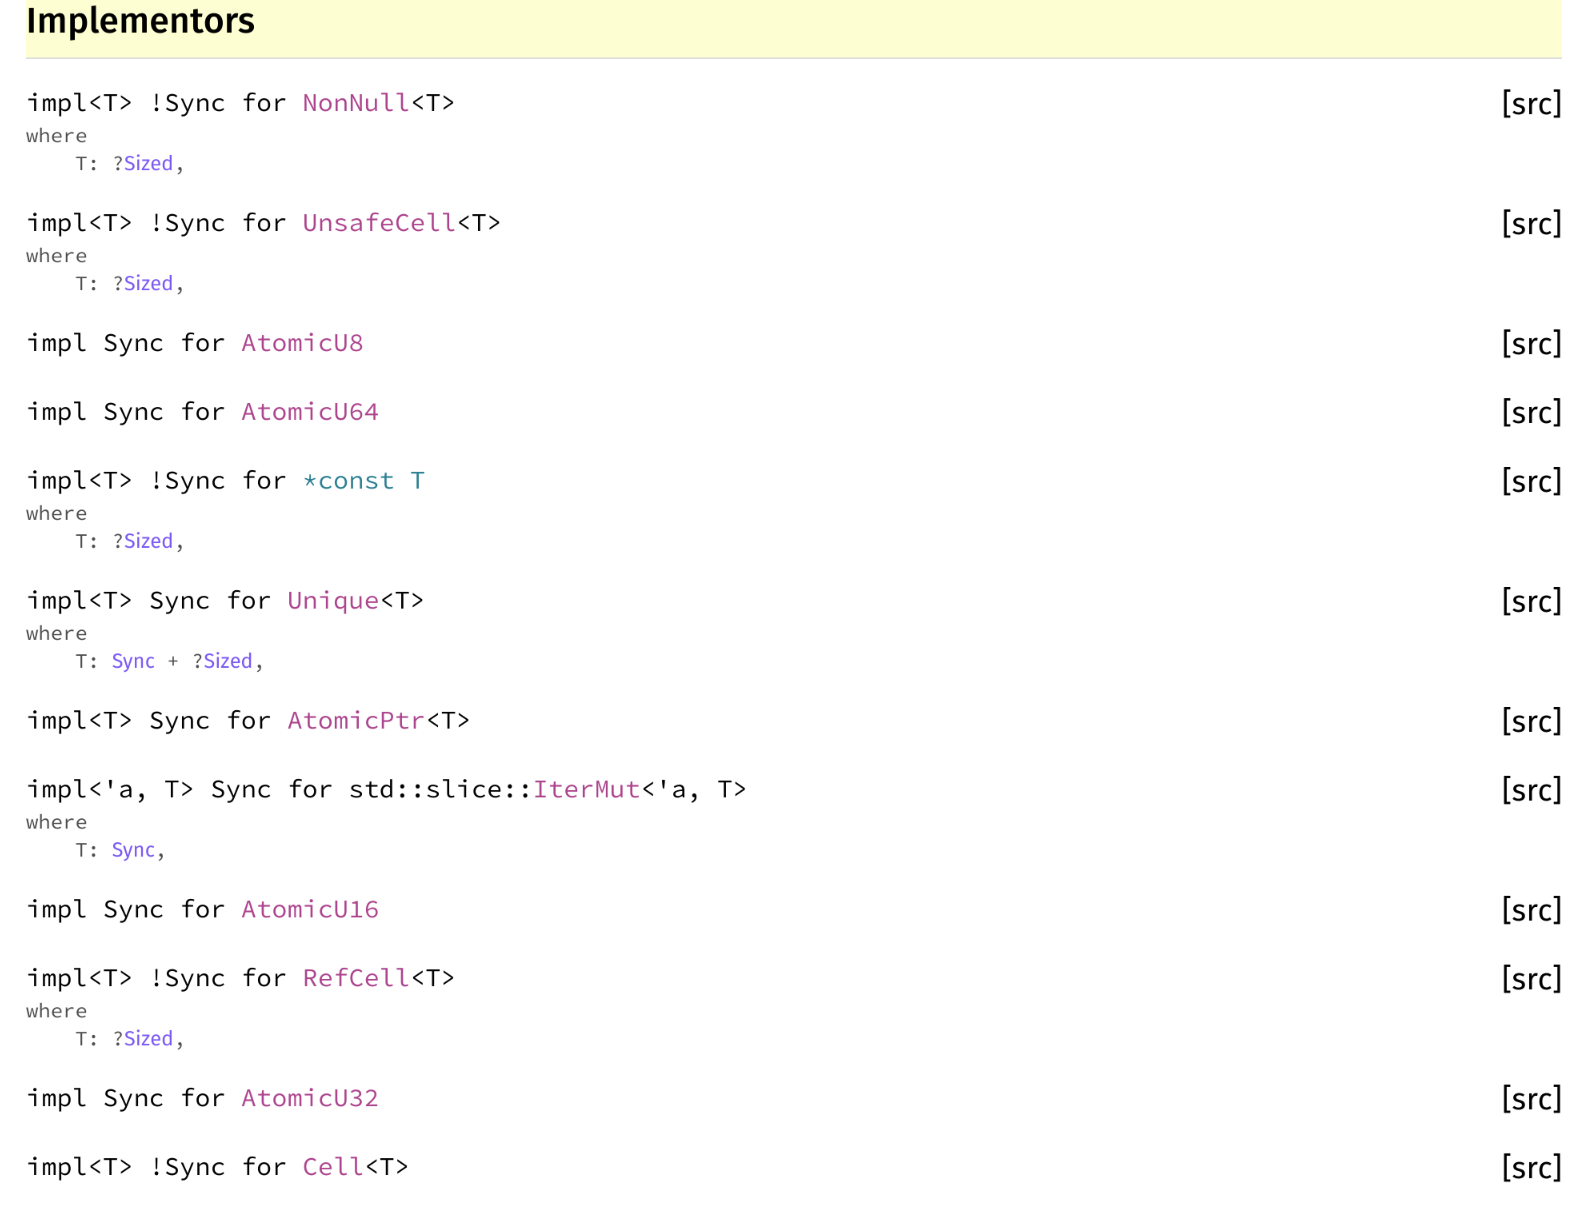
Task: Click ?Sized bound under *const T impl
Action: pyautogui.click(x=148, y=541)
